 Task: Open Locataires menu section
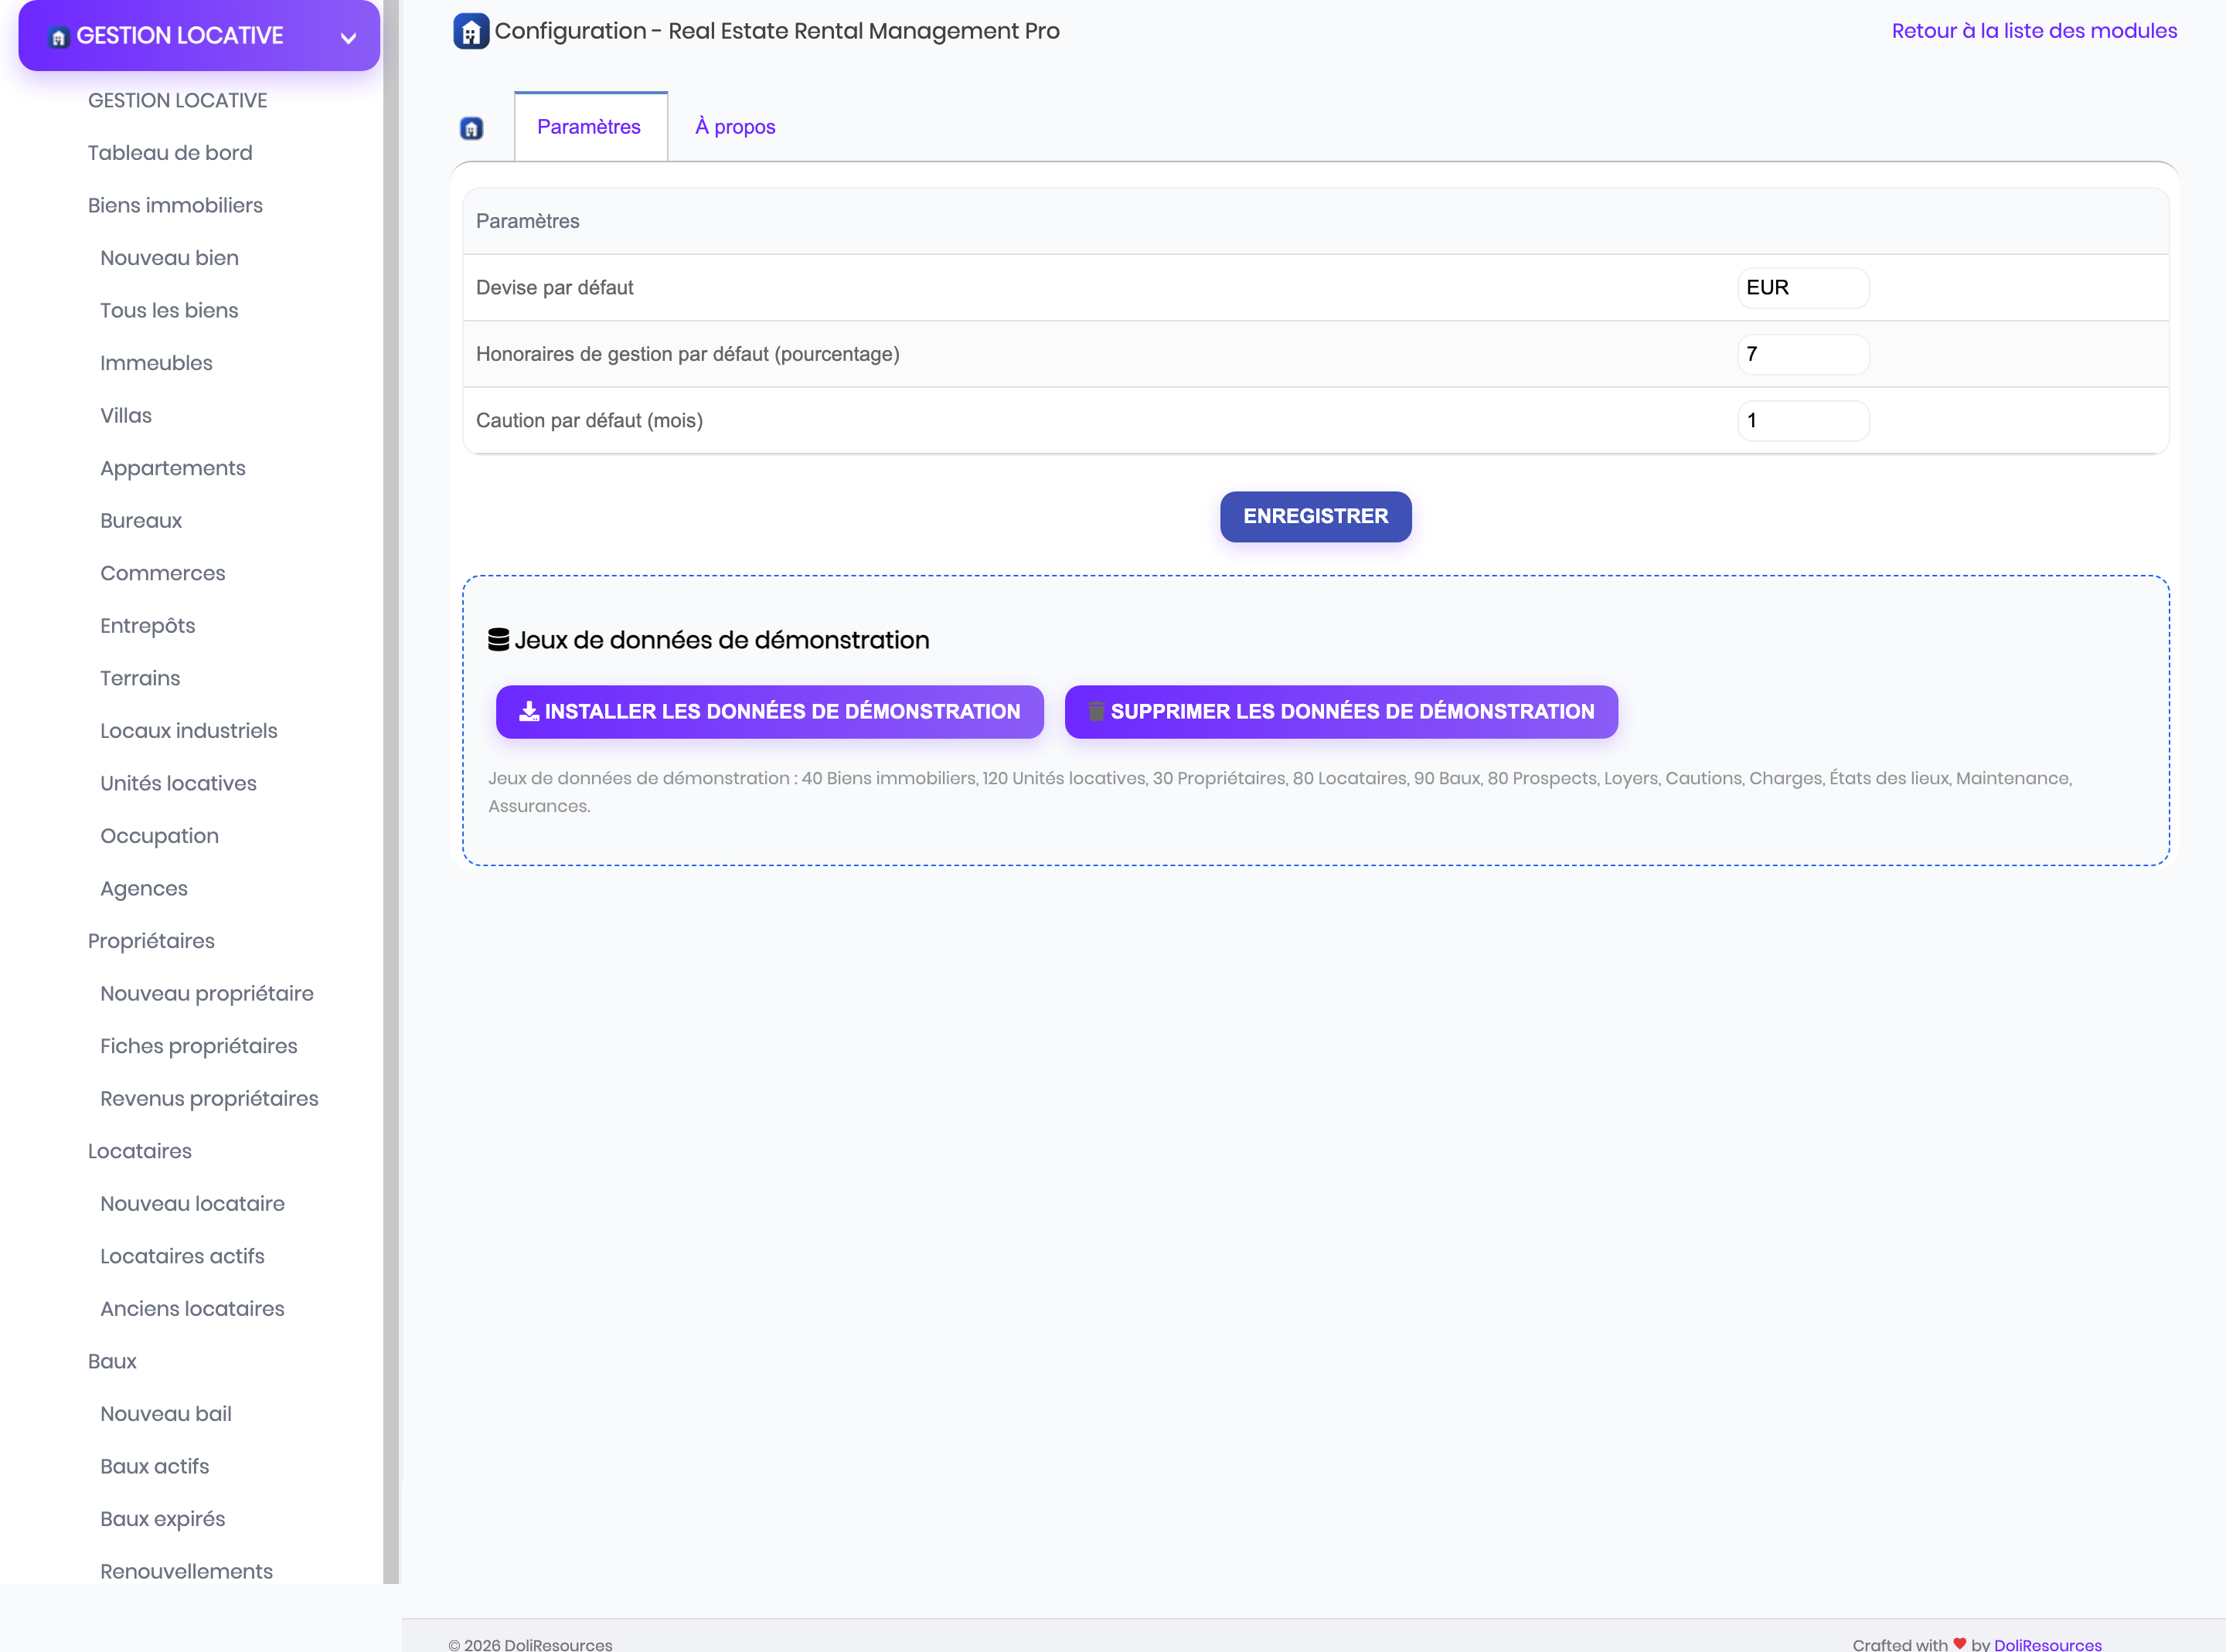pyautogui.click(x=139, y=1151)
